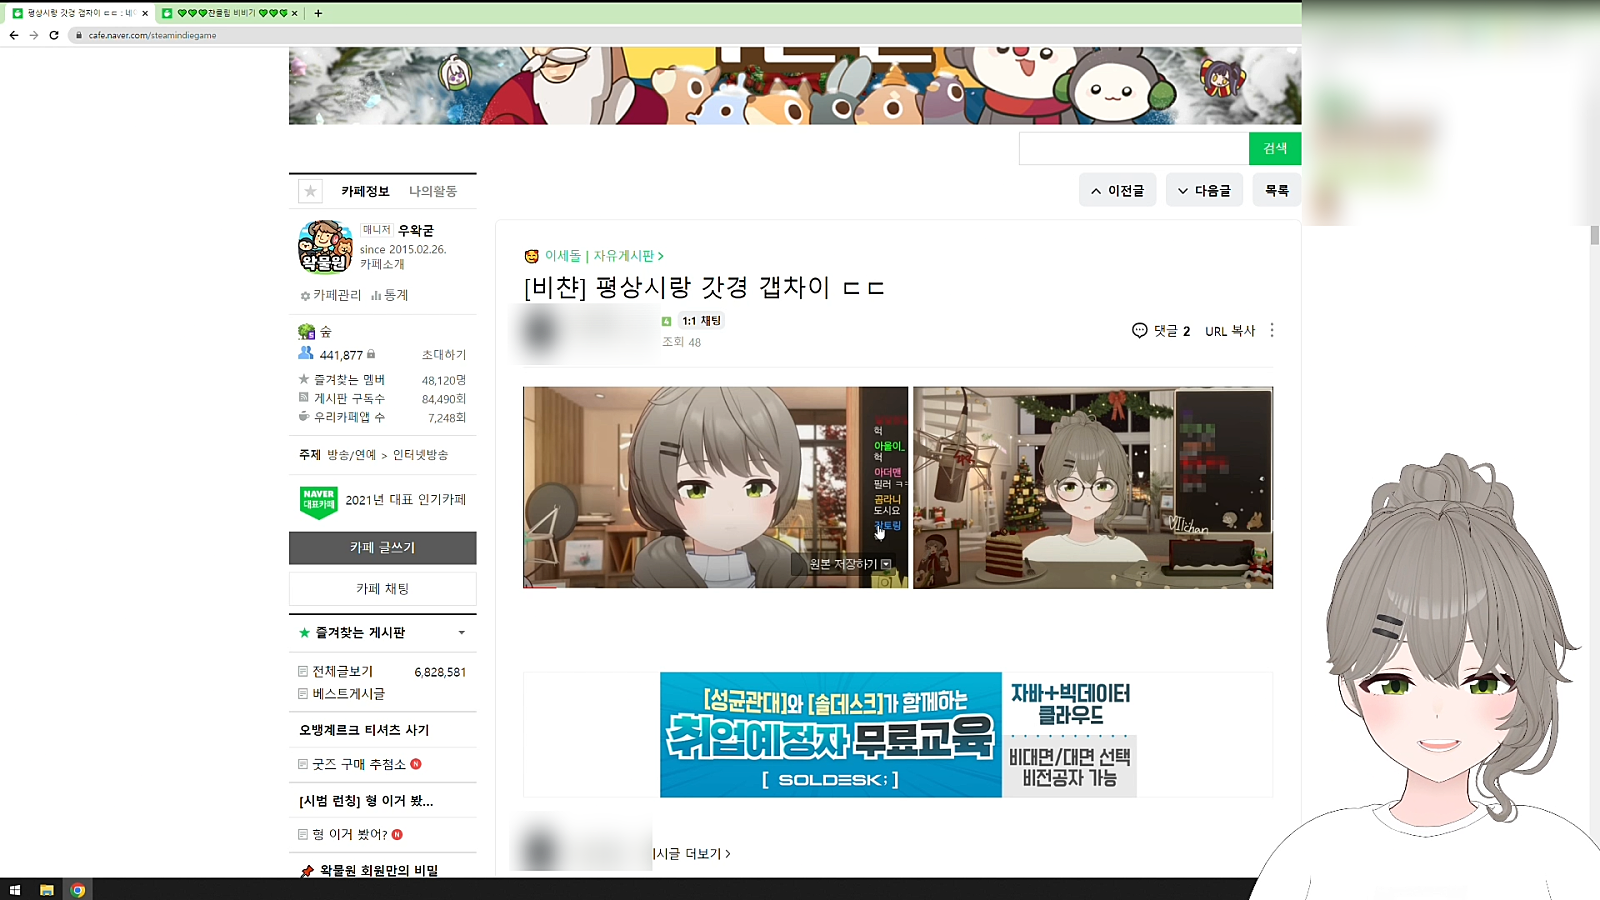This screenshot has height=900, width=1600.
Task: Open the 형 이거 봤어? board
Action: tap(350, 834)
